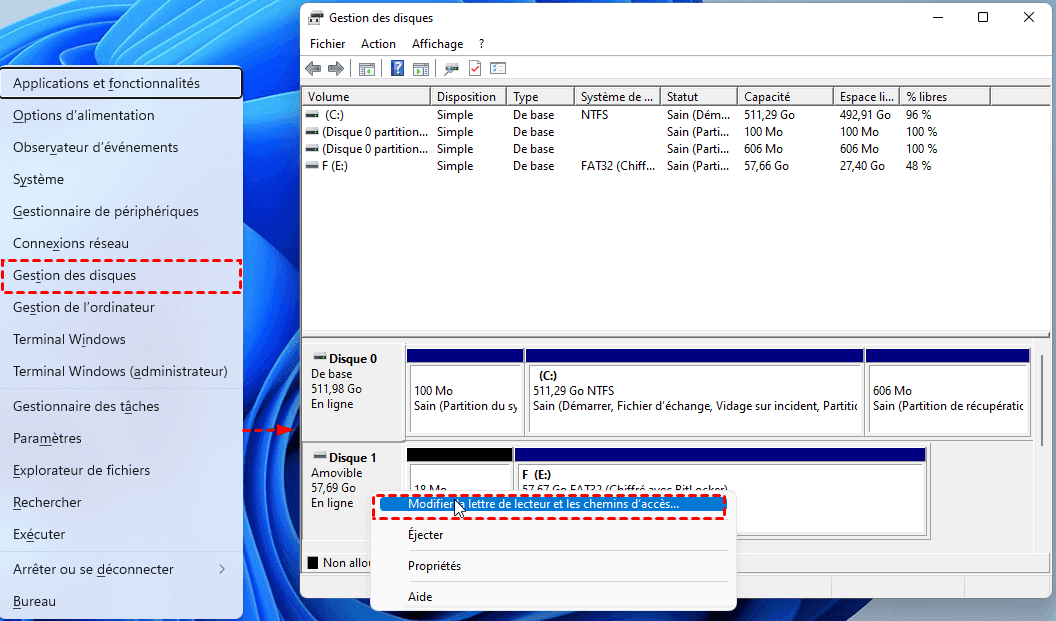
Task: Select the Disque 0 partition row with 100 Mo
Action: point(647,132)
